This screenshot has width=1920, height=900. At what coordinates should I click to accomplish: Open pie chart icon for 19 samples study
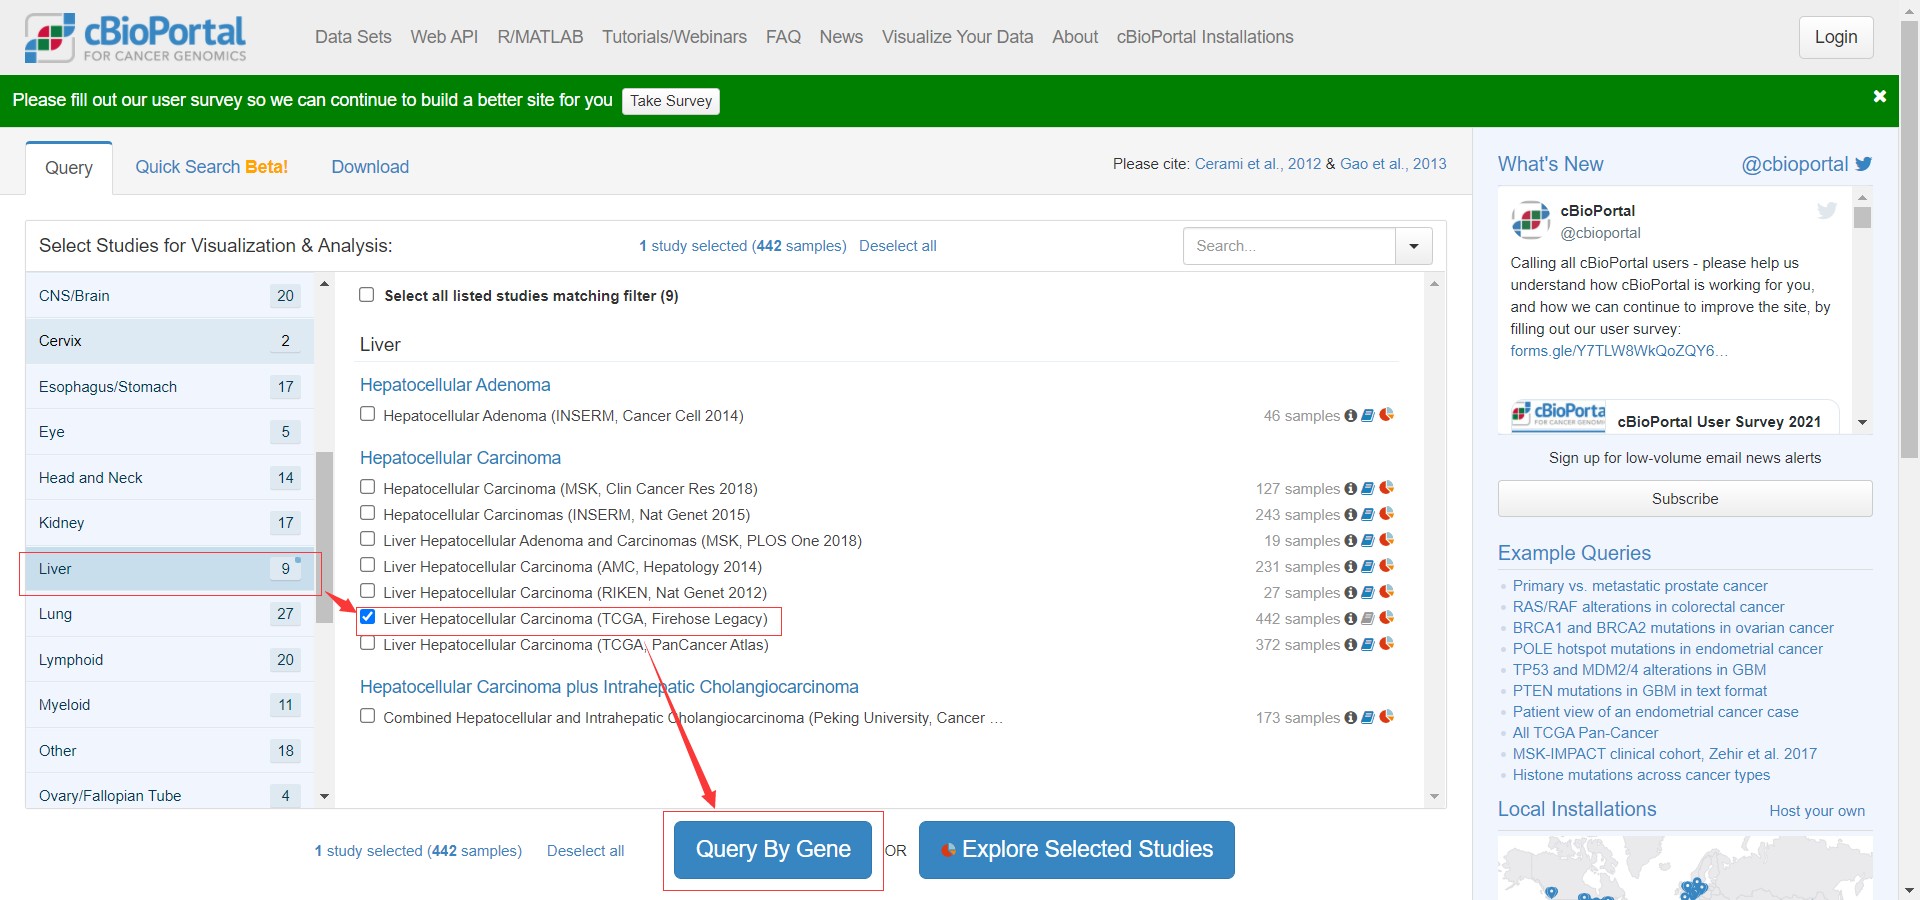pyautogui.click(x=1386, y=540)
